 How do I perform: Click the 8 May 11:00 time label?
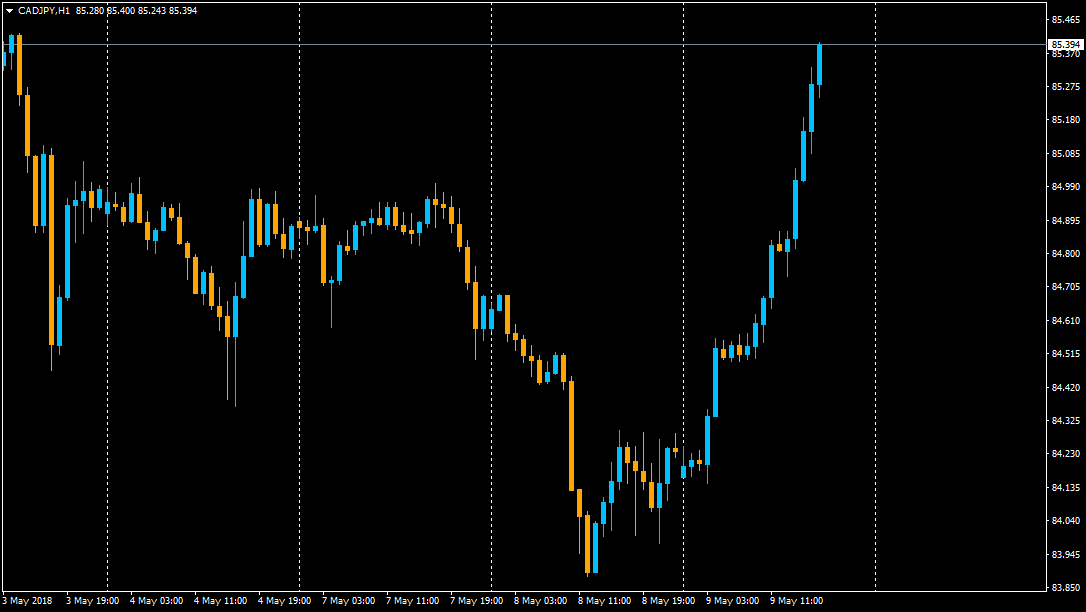tap(604, 601)
